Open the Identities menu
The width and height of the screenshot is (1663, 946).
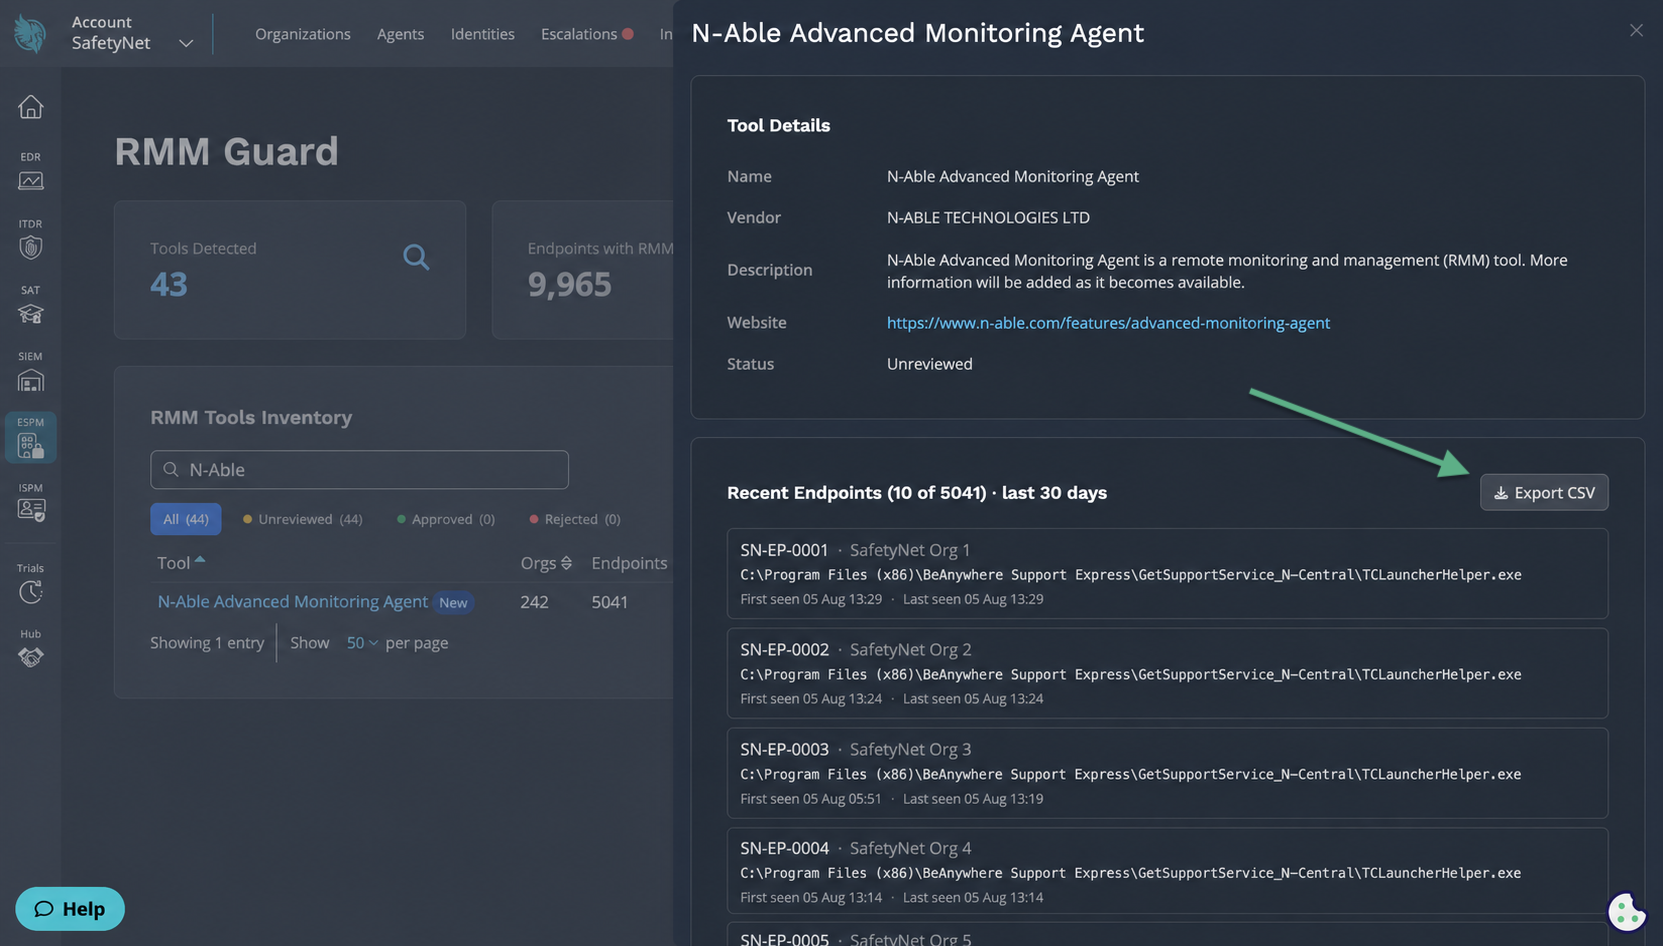pyautogui.click(x=482, y=34)
